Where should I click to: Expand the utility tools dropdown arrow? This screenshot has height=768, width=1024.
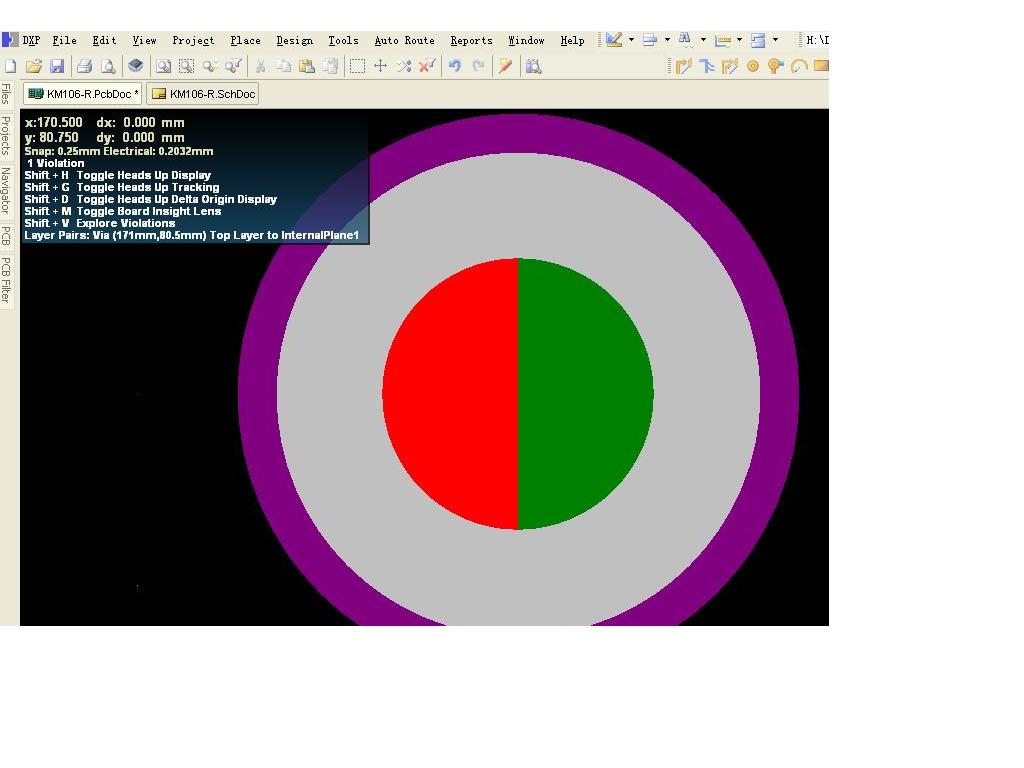point(631,40)
